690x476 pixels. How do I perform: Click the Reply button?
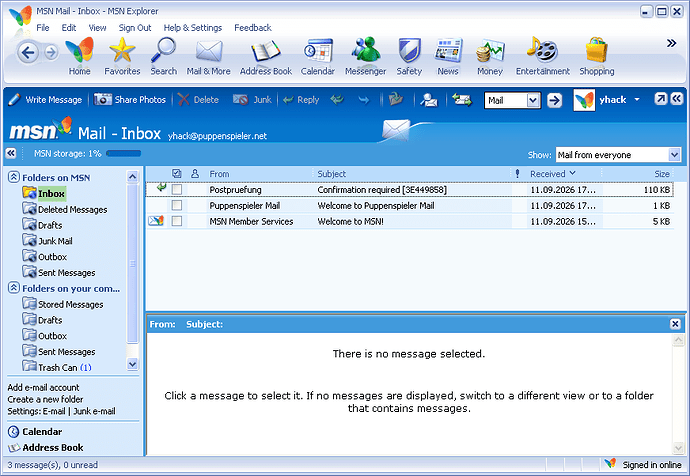click(x=301, y=100)
